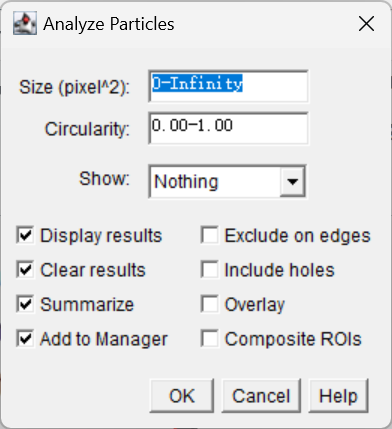Uncheck Add to Manager

click(25, 339)
